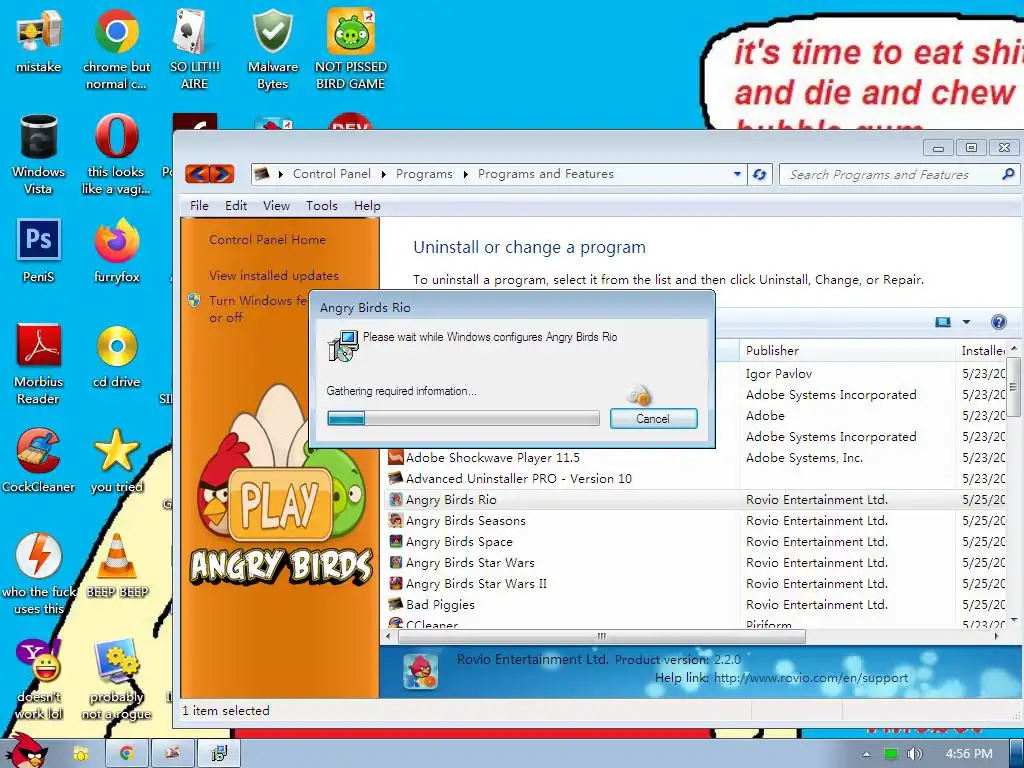Open the Help menu
The image size is (1024, 768).
tap(367, 206)
